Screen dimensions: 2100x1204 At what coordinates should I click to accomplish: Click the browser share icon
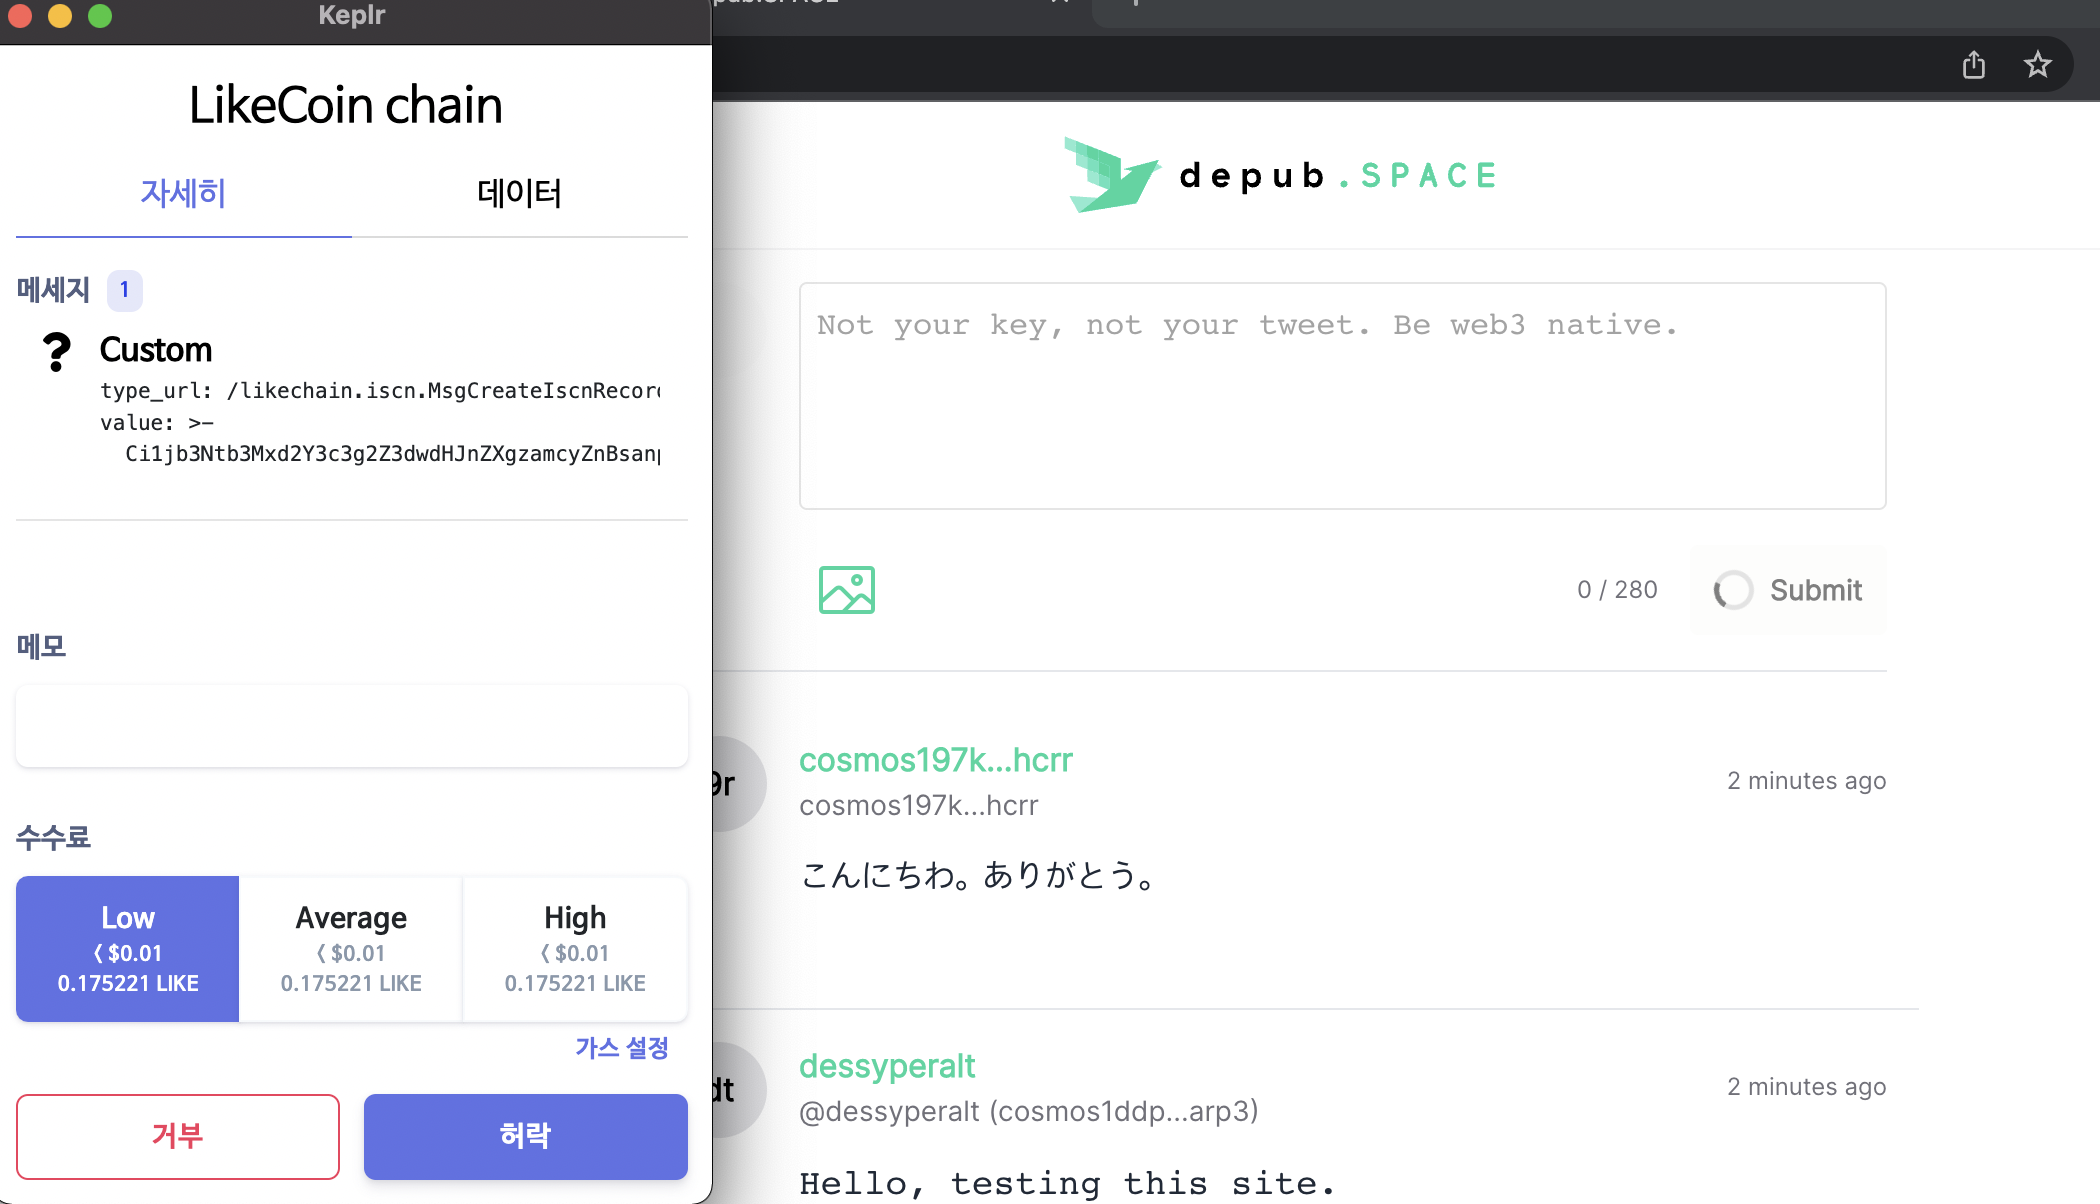pyautogui.click(x=1973, y=65)
